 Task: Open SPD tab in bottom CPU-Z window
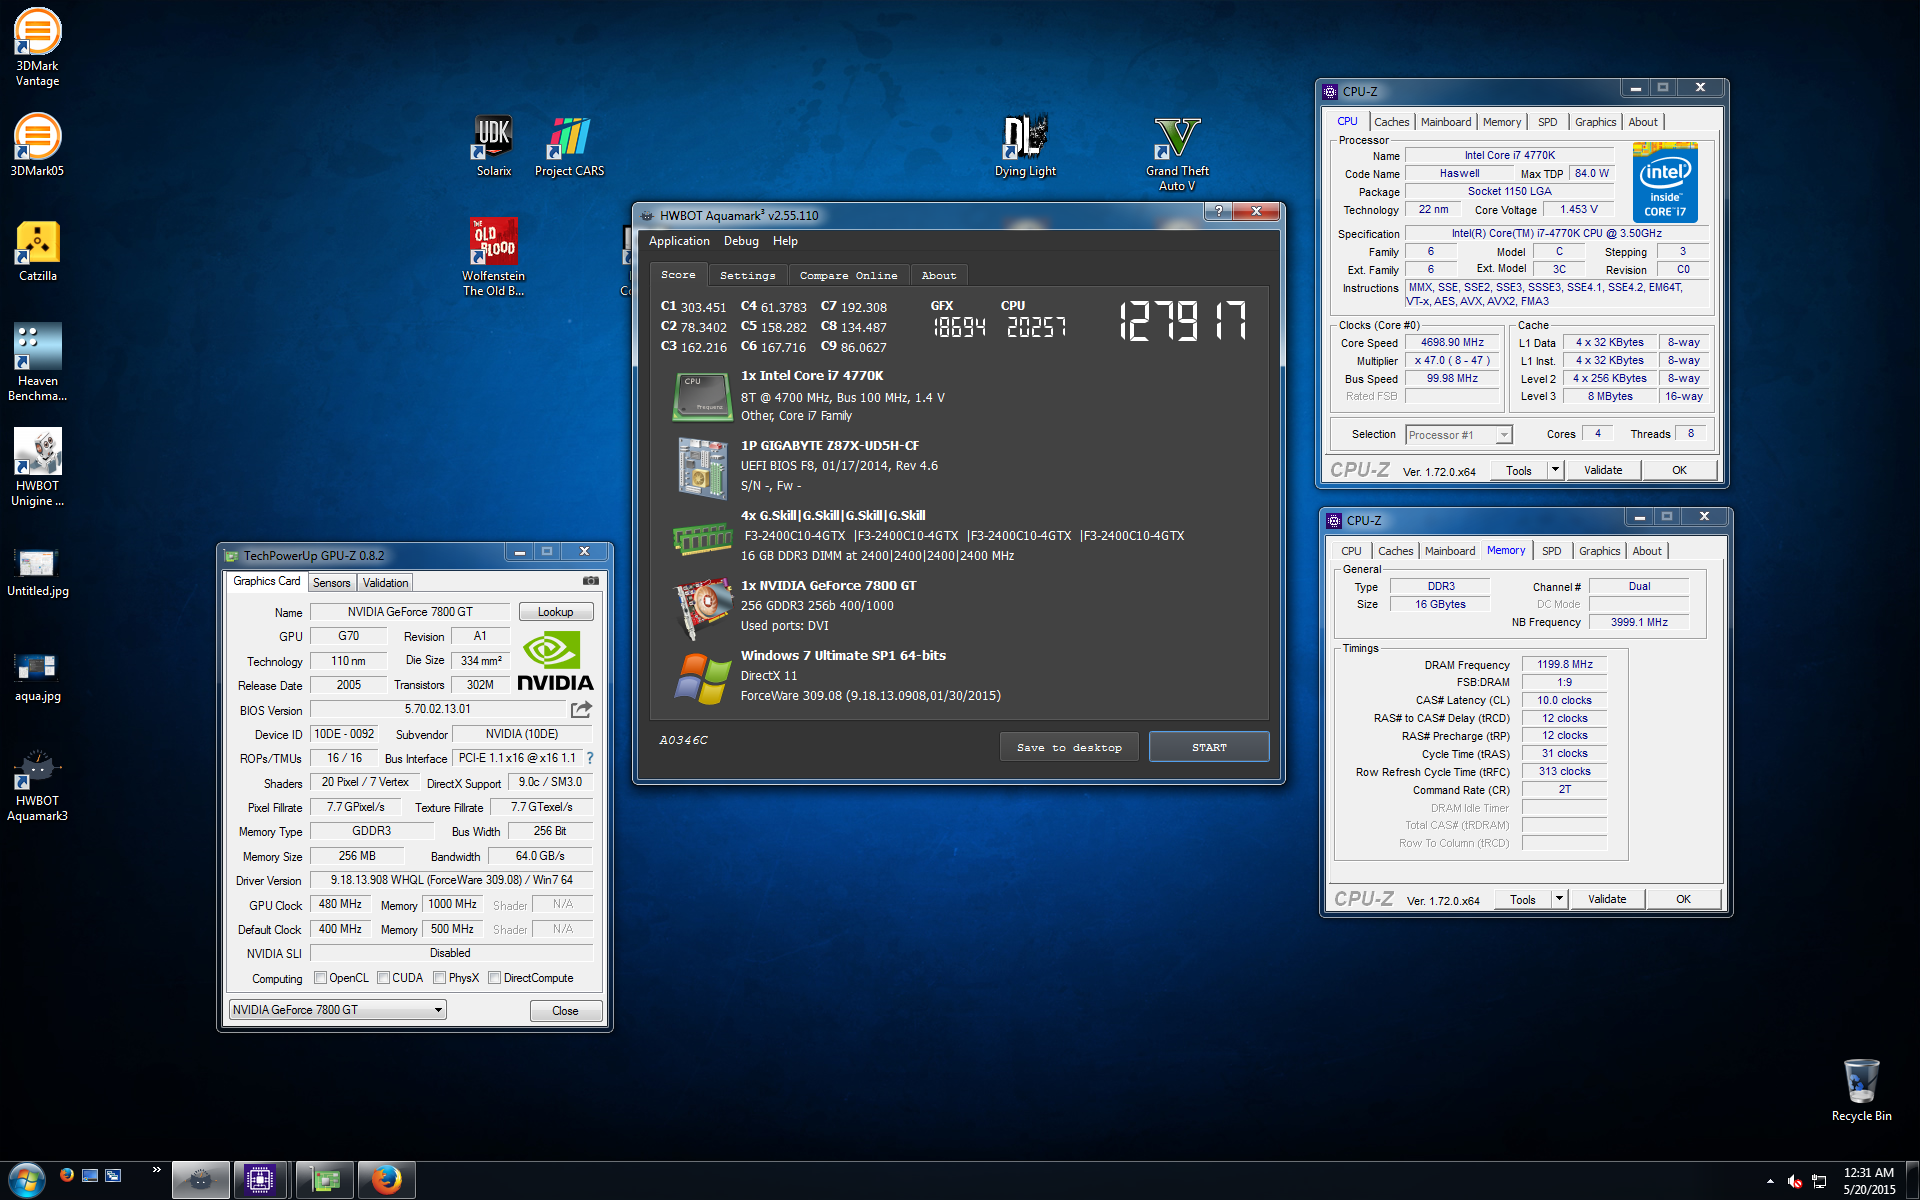(1551, 551)
